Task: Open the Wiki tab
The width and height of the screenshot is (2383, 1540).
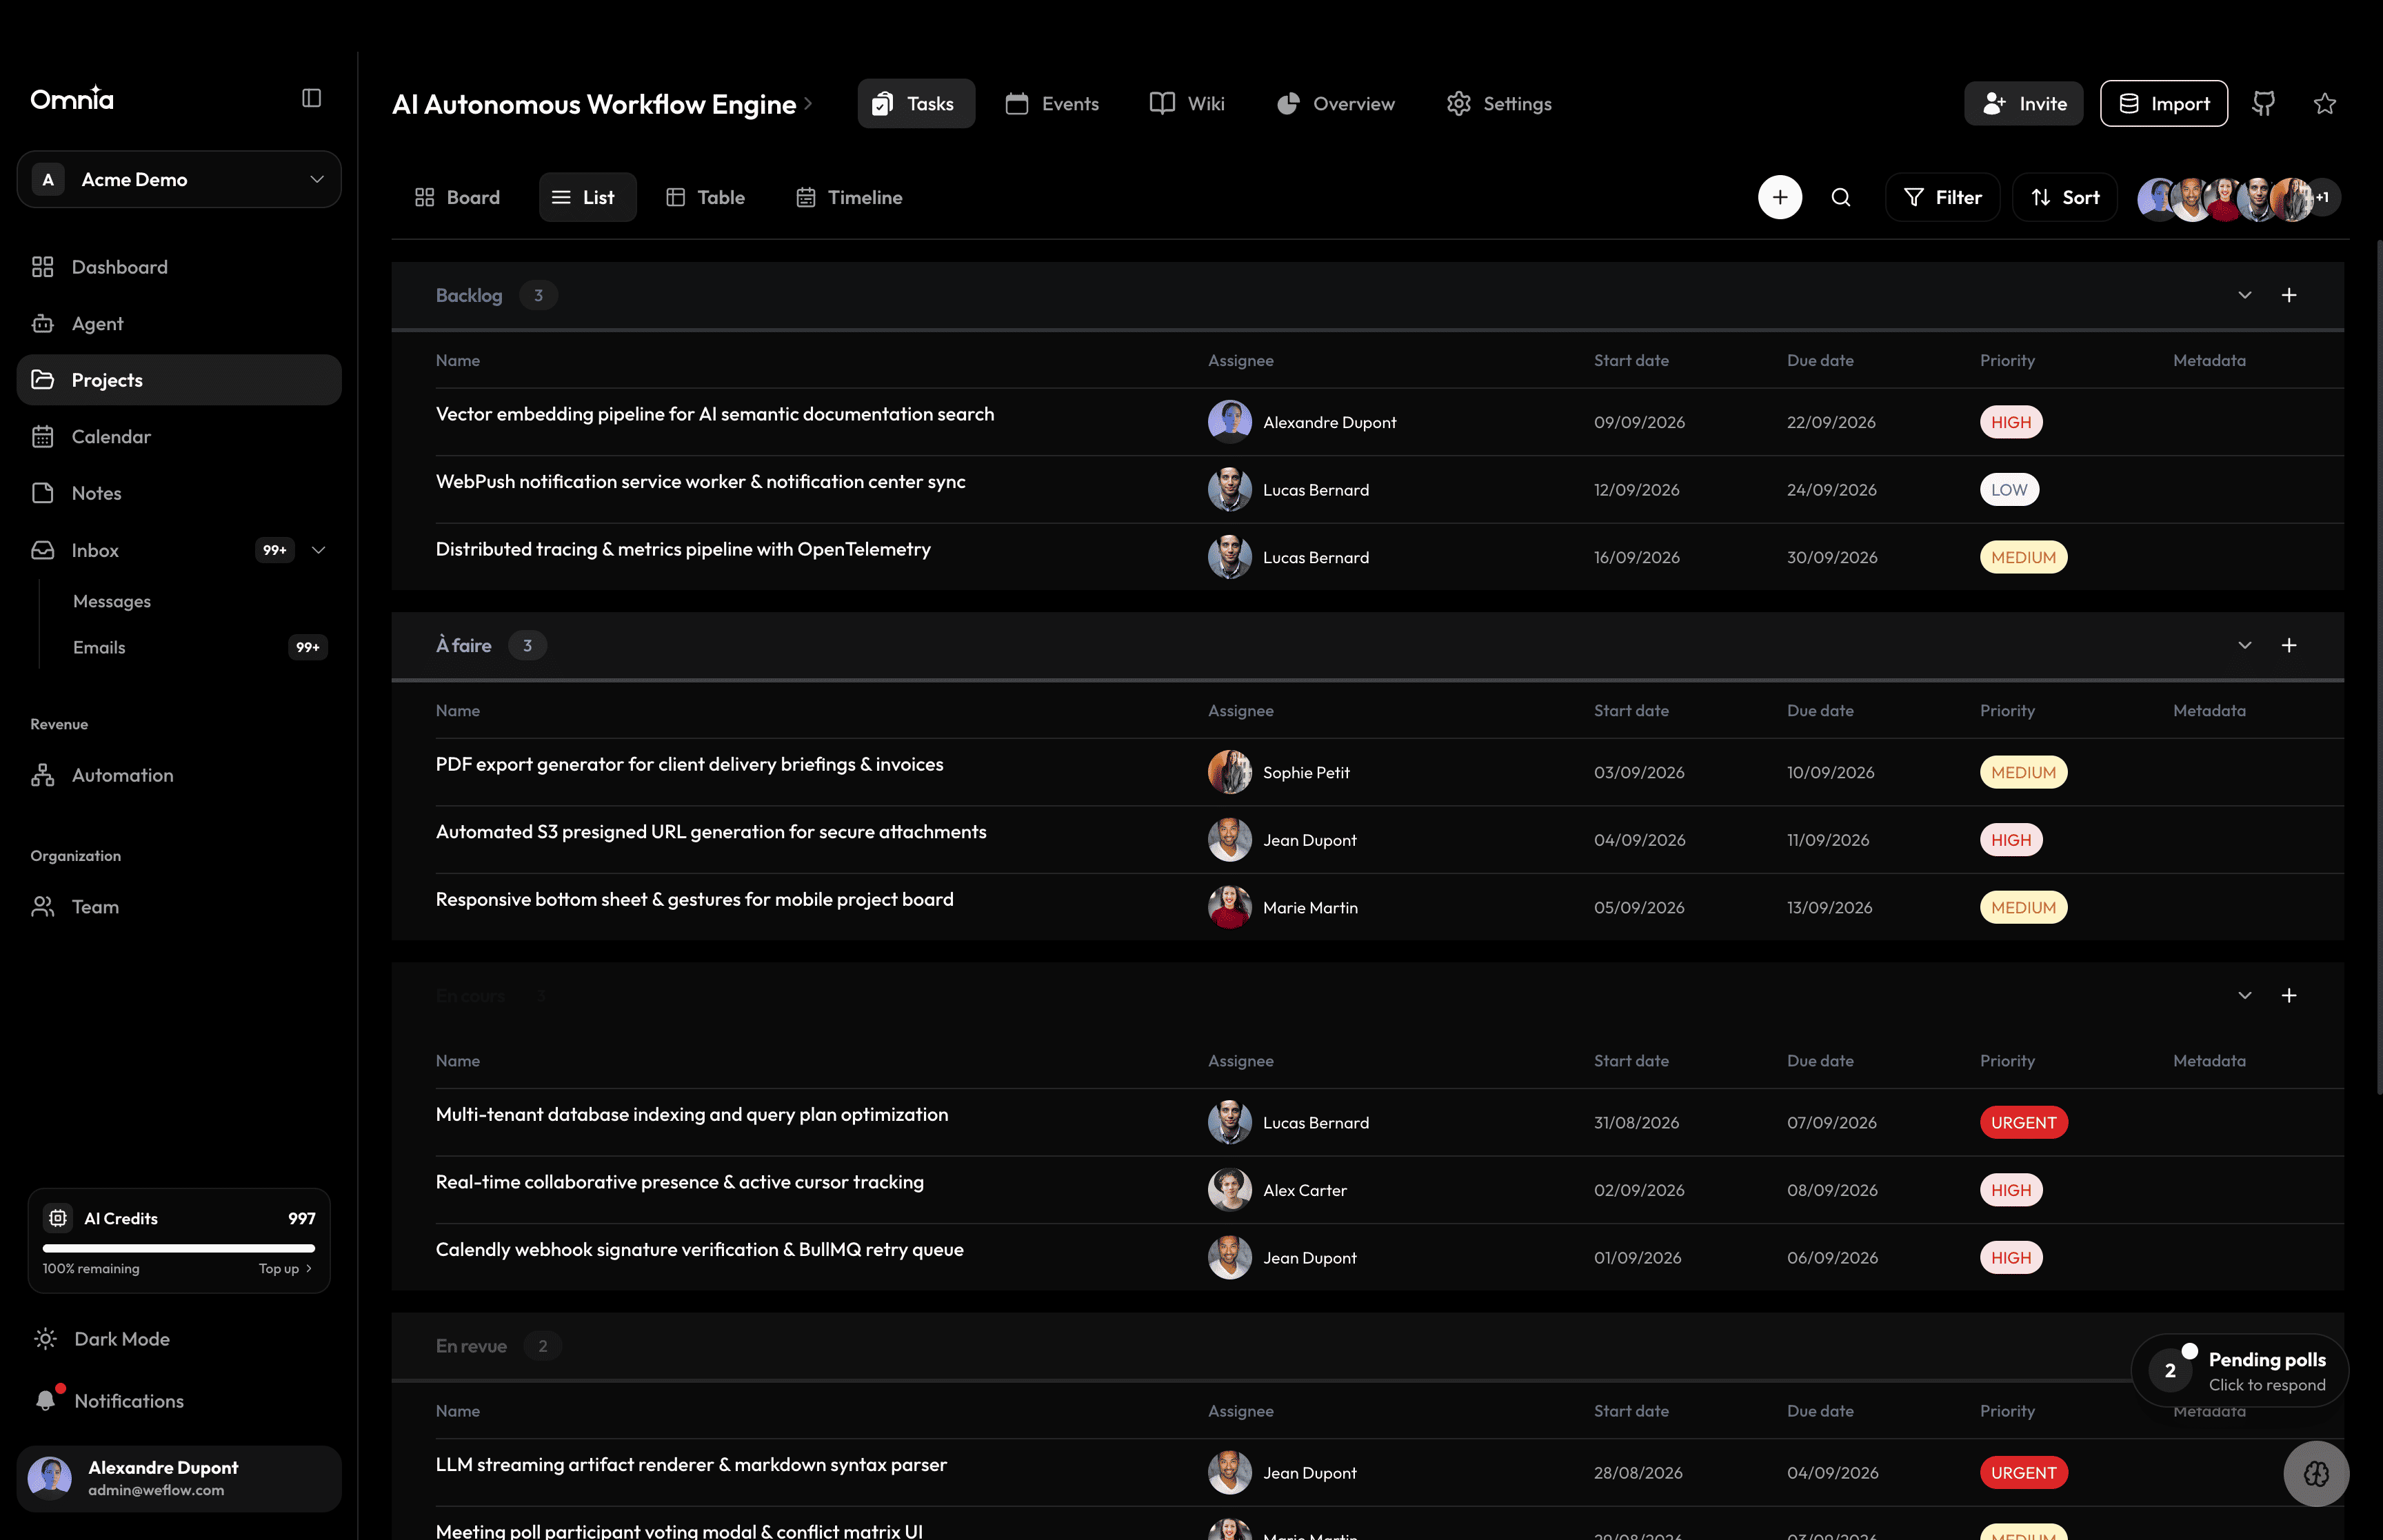Action: coord(1187,103)
